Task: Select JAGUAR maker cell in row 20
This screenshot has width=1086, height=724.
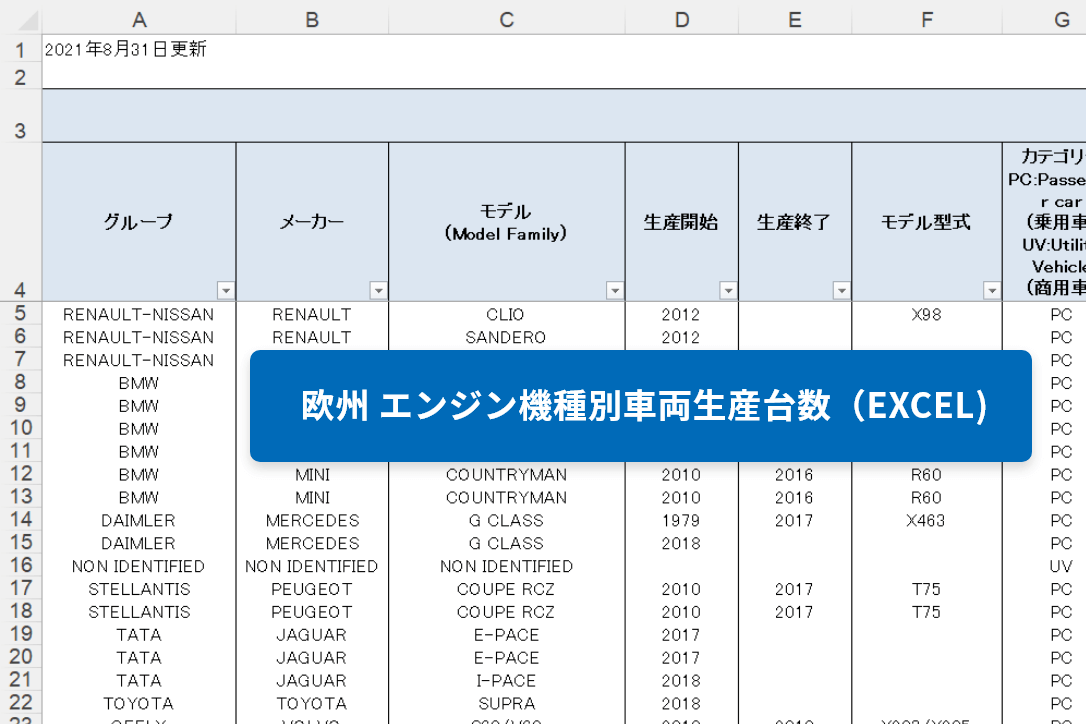Action: click(312, 657)
